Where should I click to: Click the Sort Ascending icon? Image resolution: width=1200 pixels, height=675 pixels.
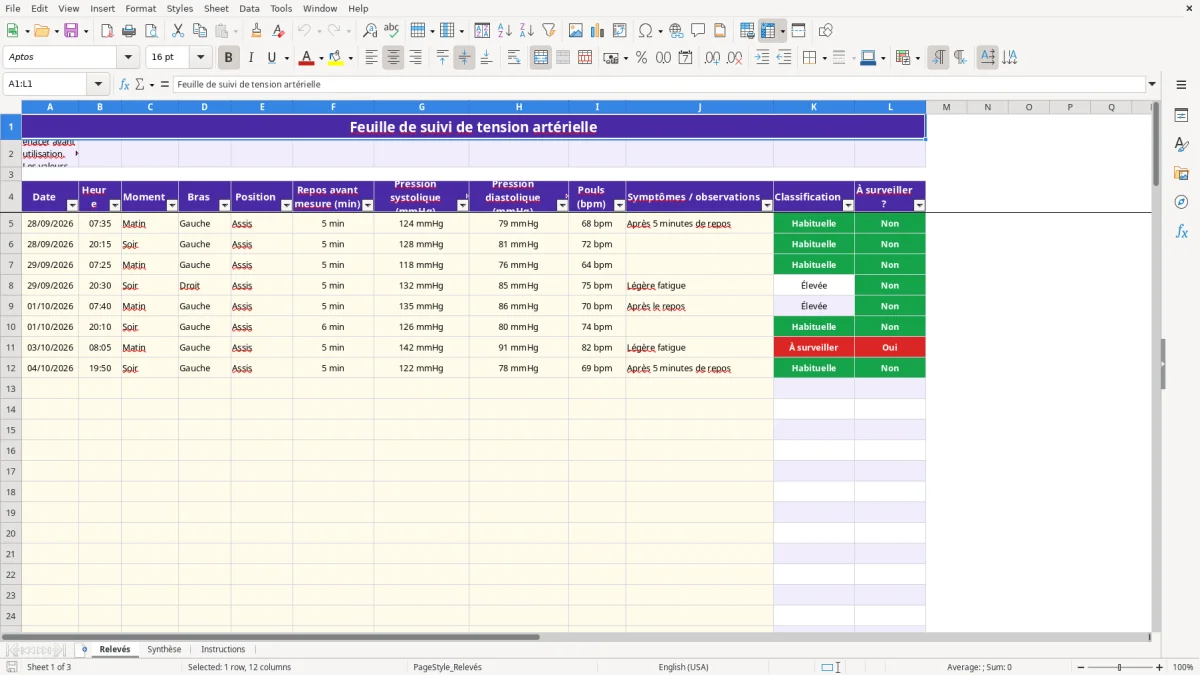pyautogui.click(x=504, y=31)
